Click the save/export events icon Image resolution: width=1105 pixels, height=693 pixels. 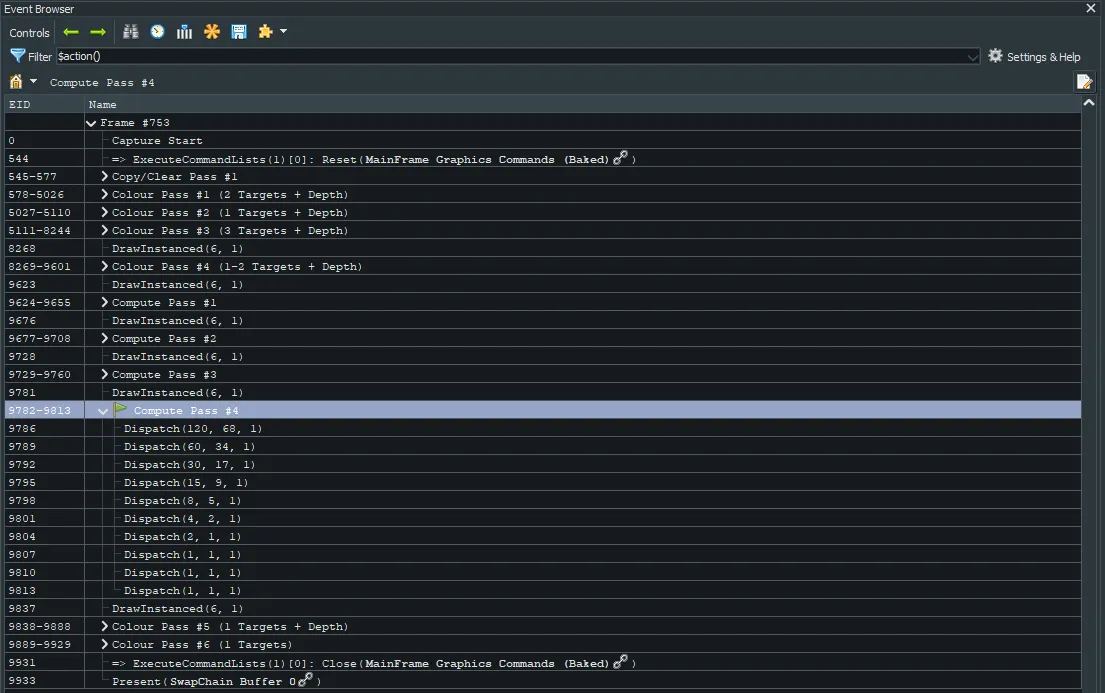click(238, 31)
